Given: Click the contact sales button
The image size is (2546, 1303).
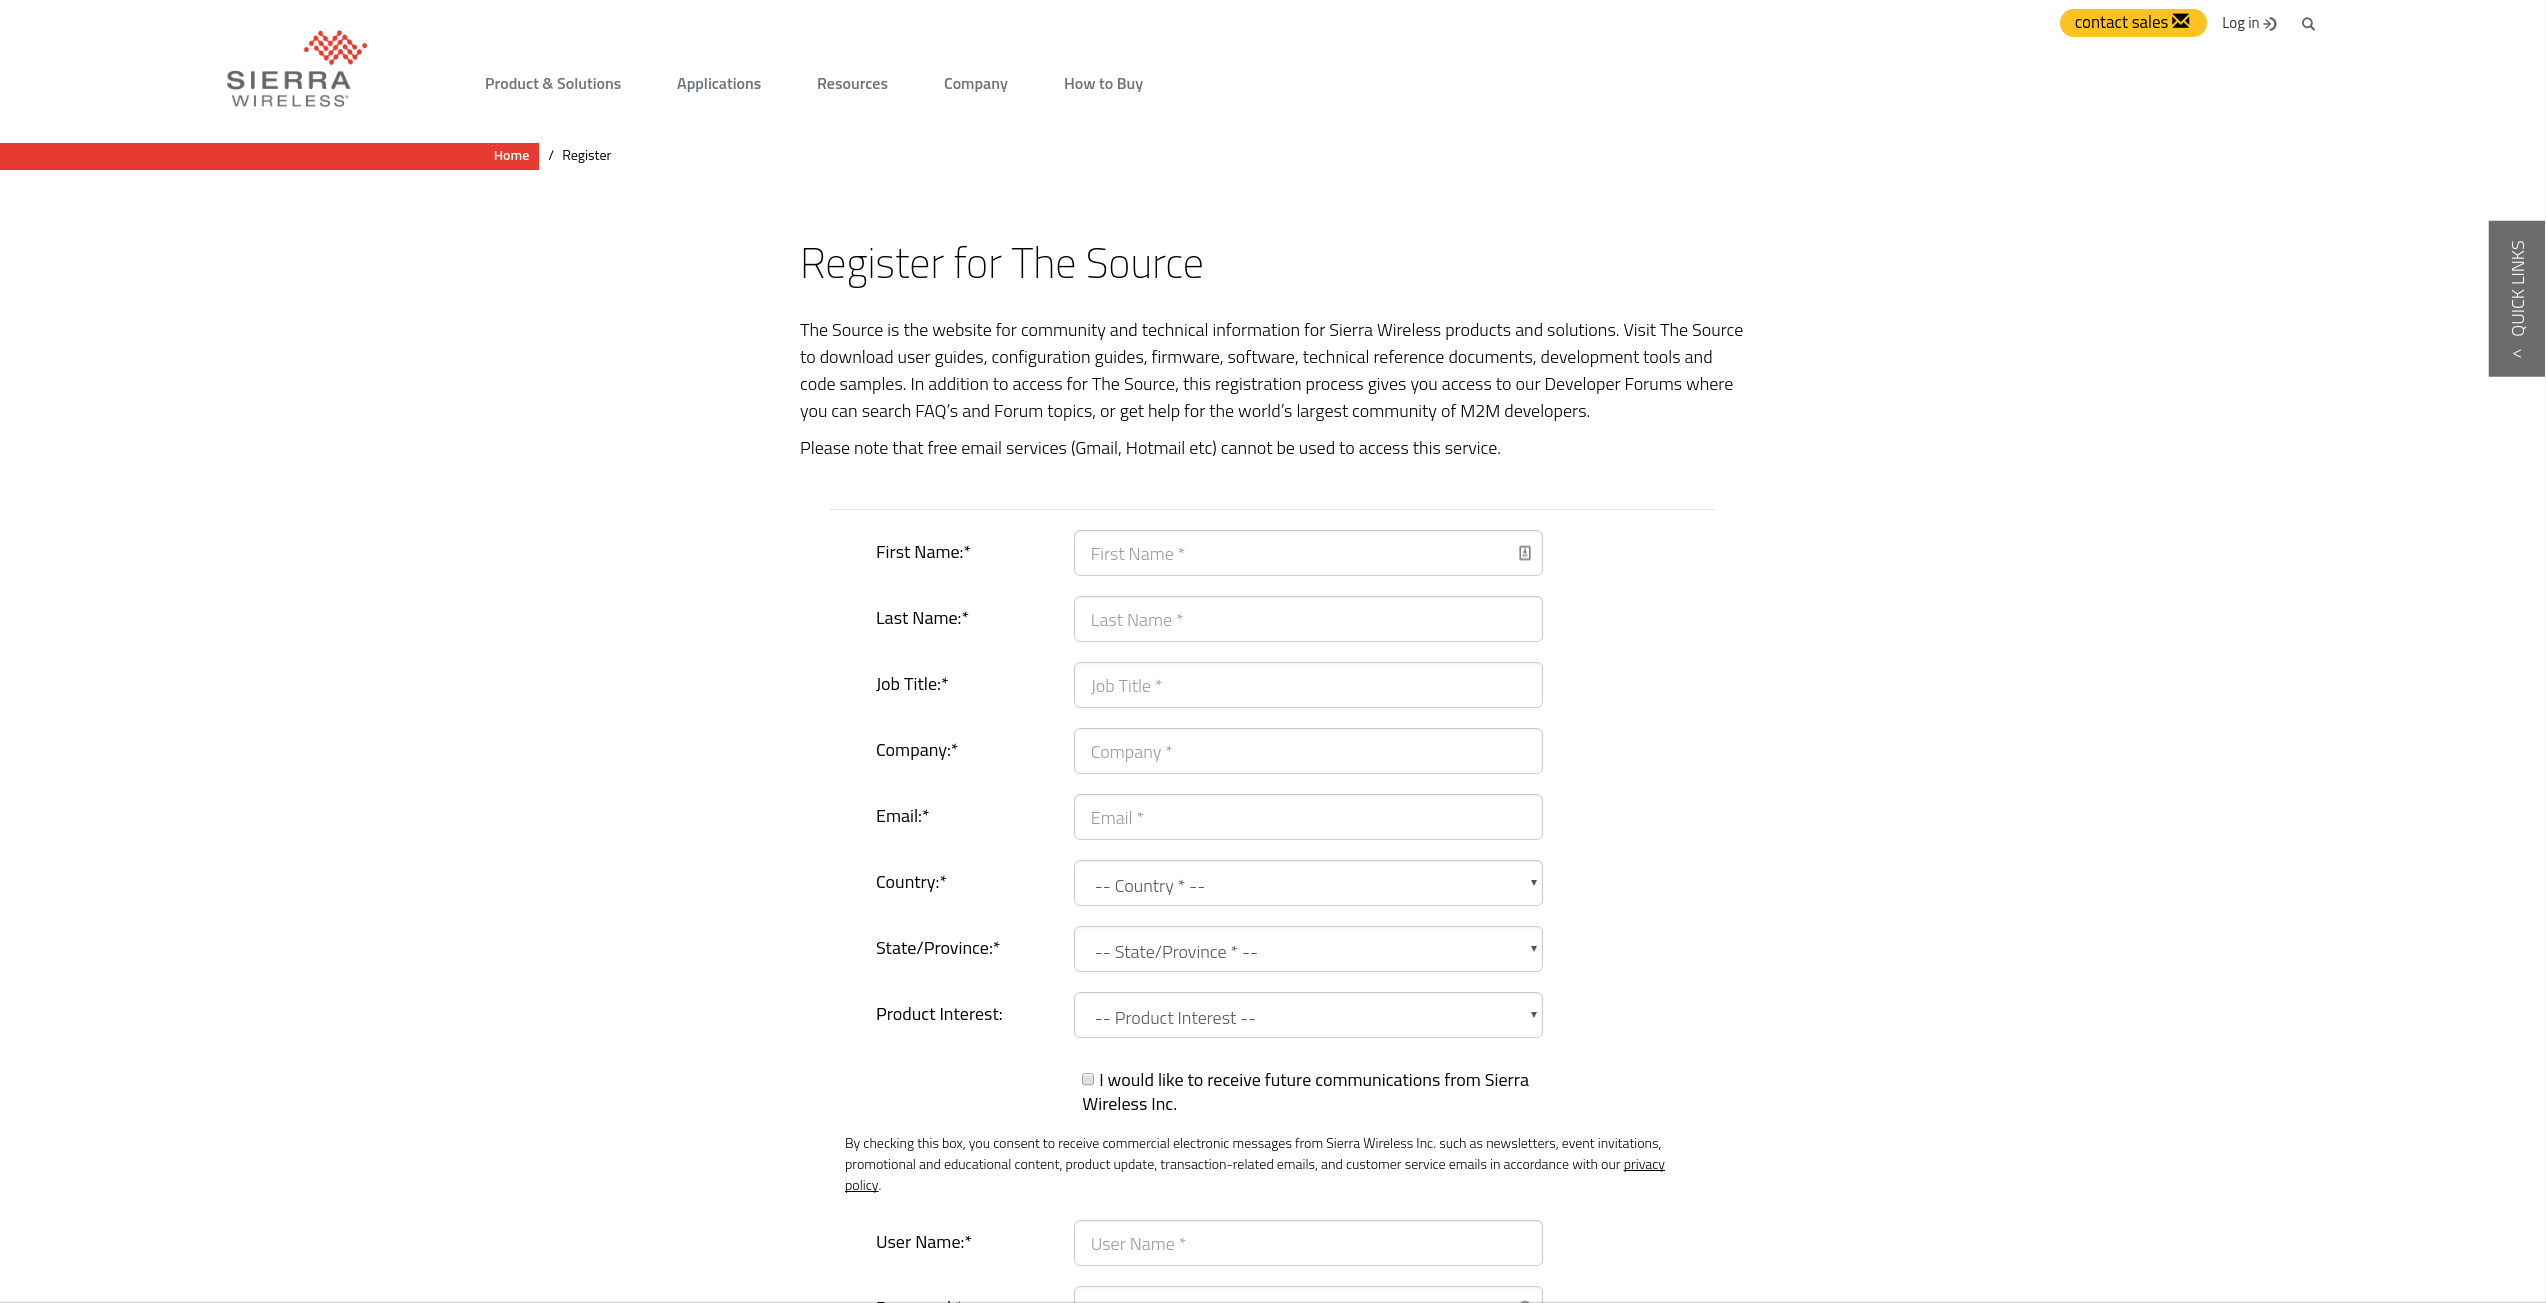Looking at the screenshot, I should (x=2131, y=22).
